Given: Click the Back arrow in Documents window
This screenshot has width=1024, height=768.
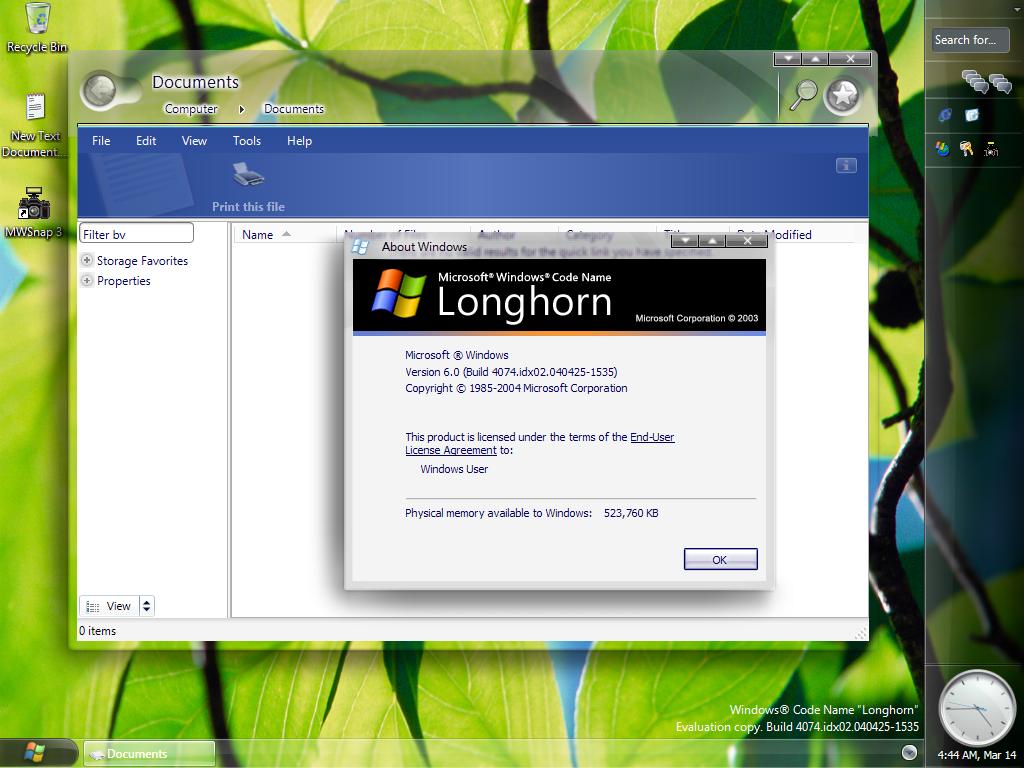Looking at the screenshot, I should coord(98,91).
